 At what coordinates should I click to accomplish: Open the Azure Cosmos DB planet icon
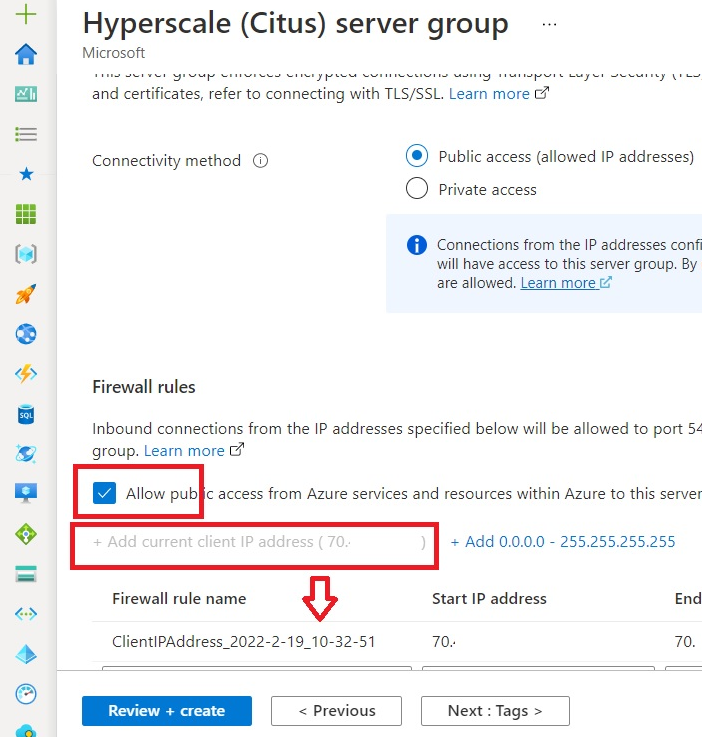26,454
